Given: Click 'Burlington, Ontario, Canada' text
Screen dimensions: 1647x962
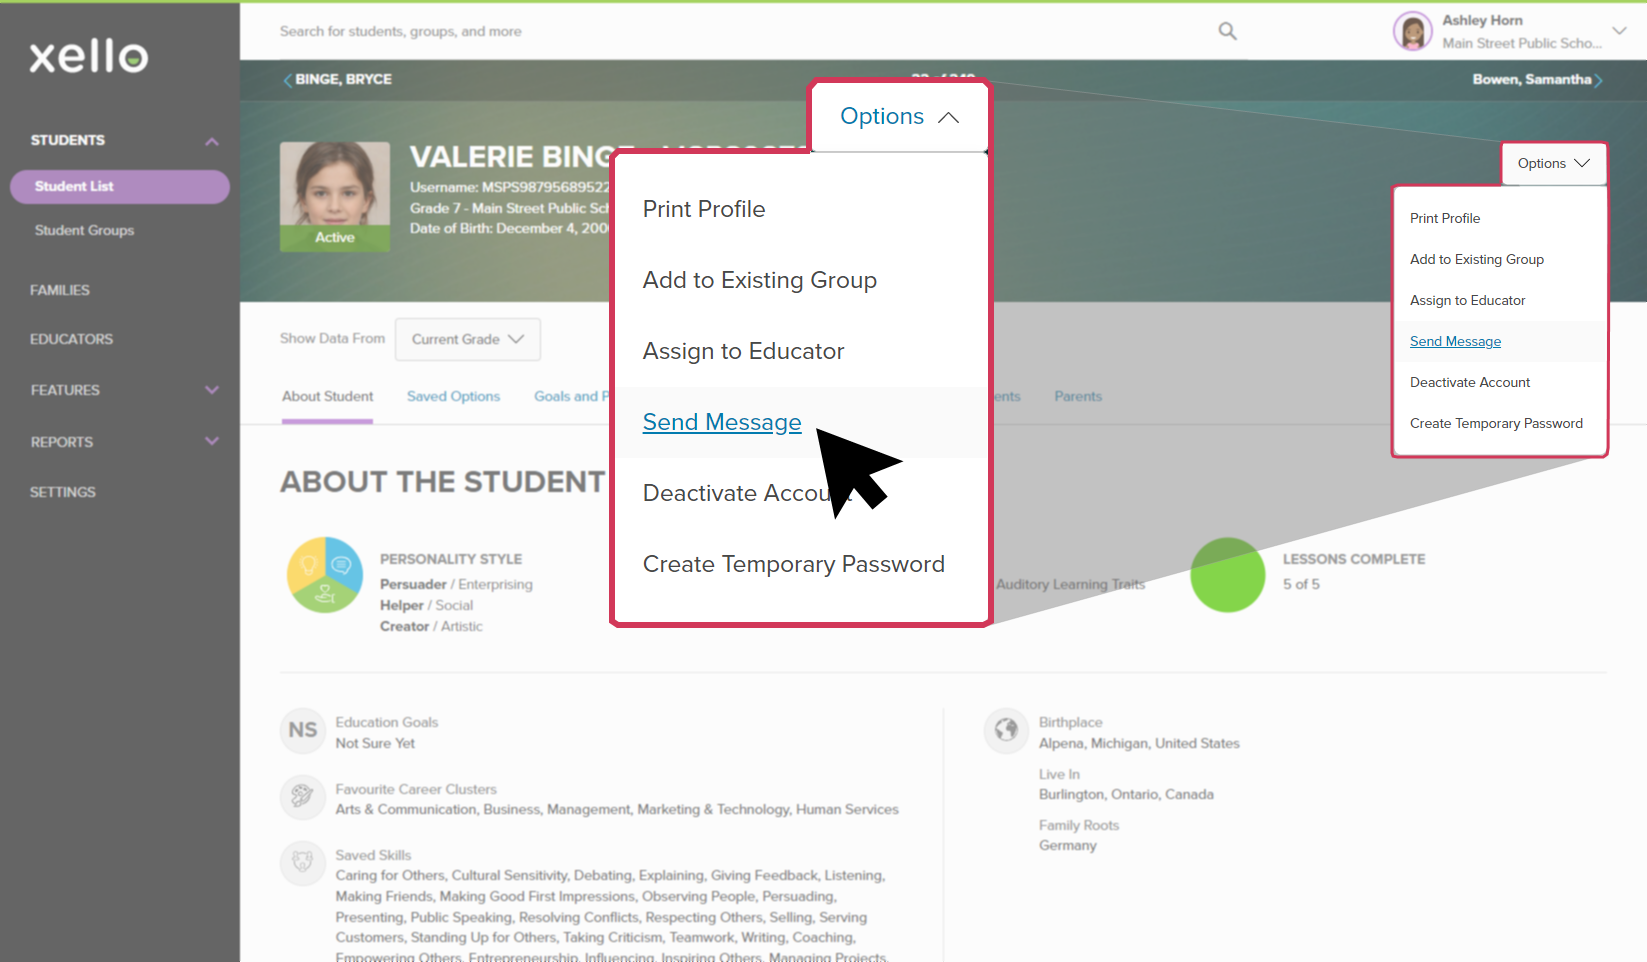Looking at the screenshot, I should 1126,795.
